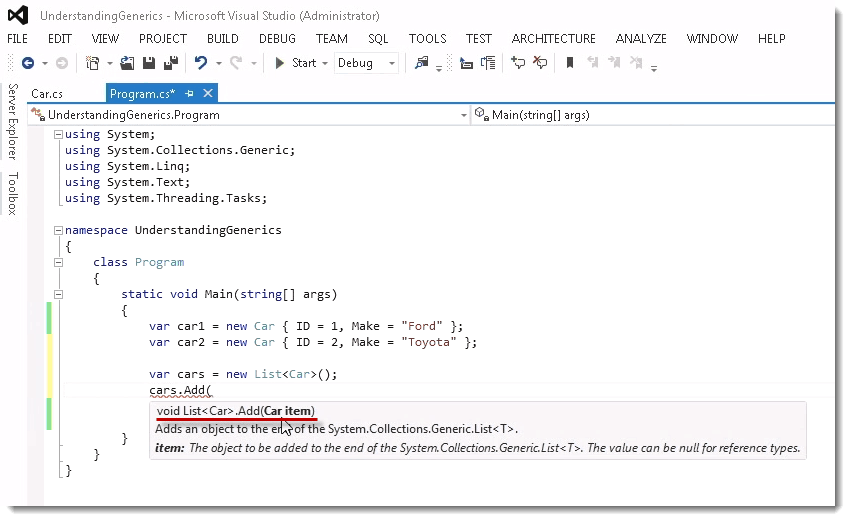Open the Undo history dropdown arrow
The width and height of the screenshot is (850, 521).
click(x=219, y=63)
